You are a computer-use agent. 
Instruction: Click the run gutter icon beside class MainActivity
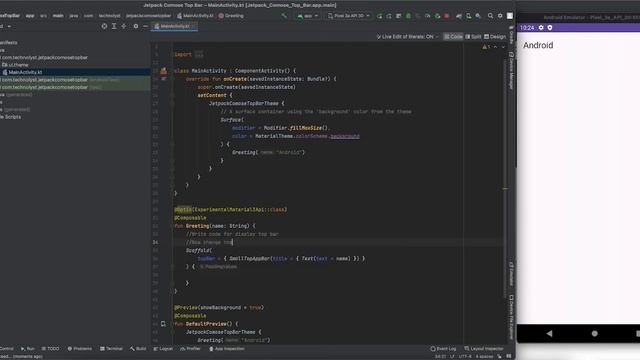point(163,71)
